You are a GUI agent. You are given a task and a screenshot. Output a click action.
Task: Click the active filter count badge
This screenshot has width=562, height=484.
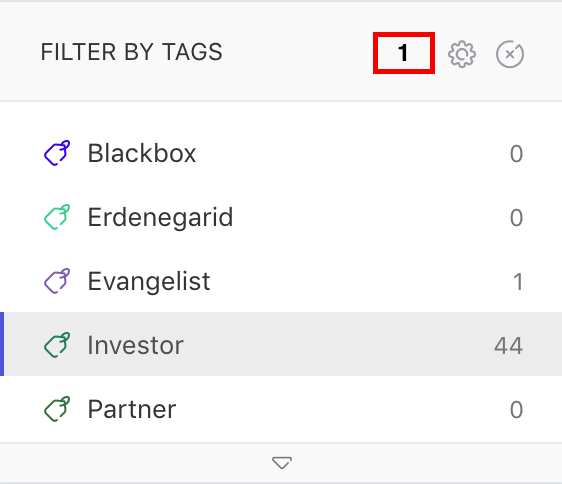(404, 53)
